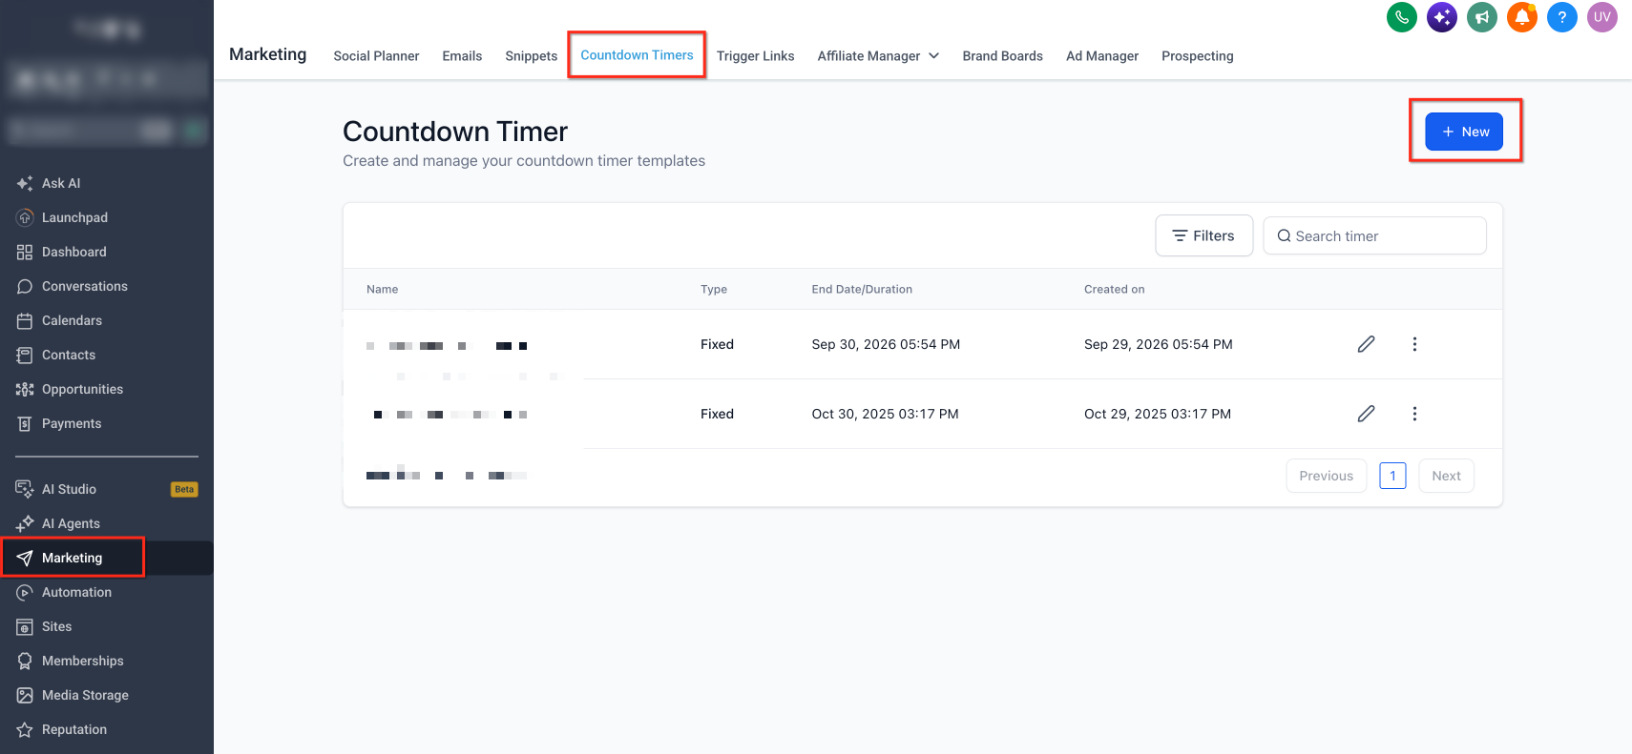
Task: Click the End Date/Duration column header
Action: click(862, 289)
